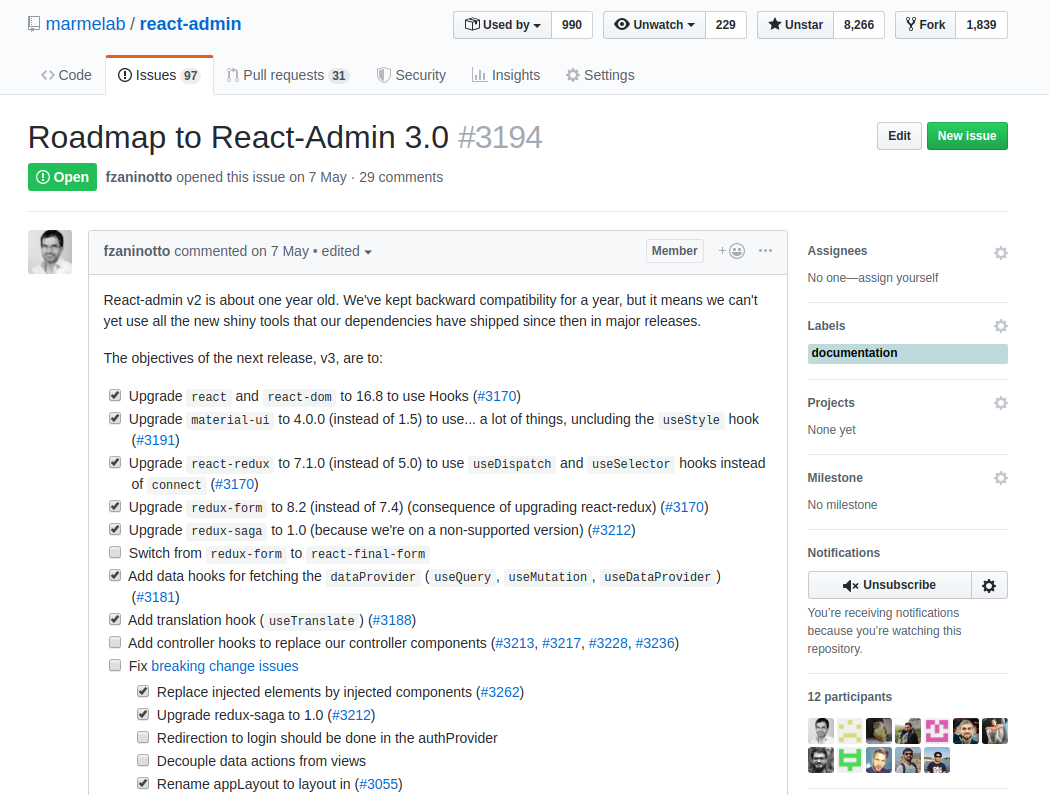1049x795 pixels.
Task: Go to the Security tab
Action: point(411,75)
